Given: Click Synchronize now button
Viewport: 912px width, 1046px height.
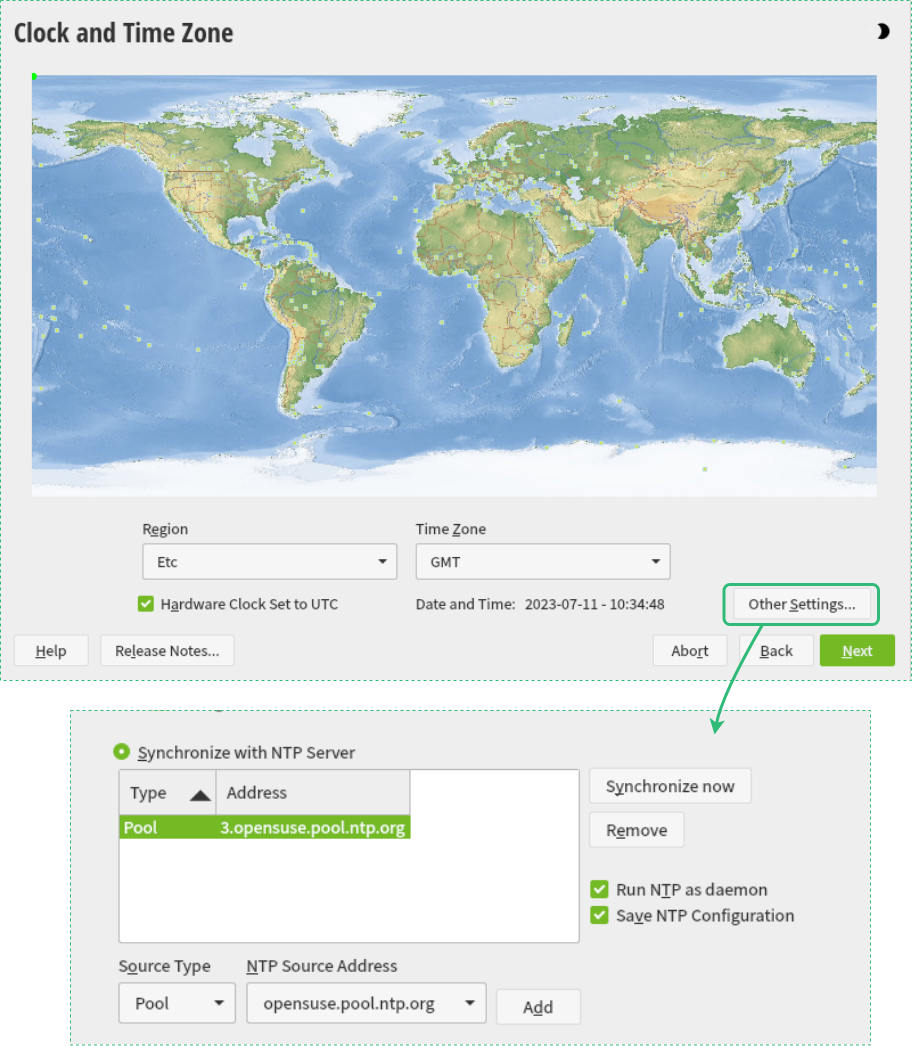Looking at the screenshot, I should click(670, 786).
